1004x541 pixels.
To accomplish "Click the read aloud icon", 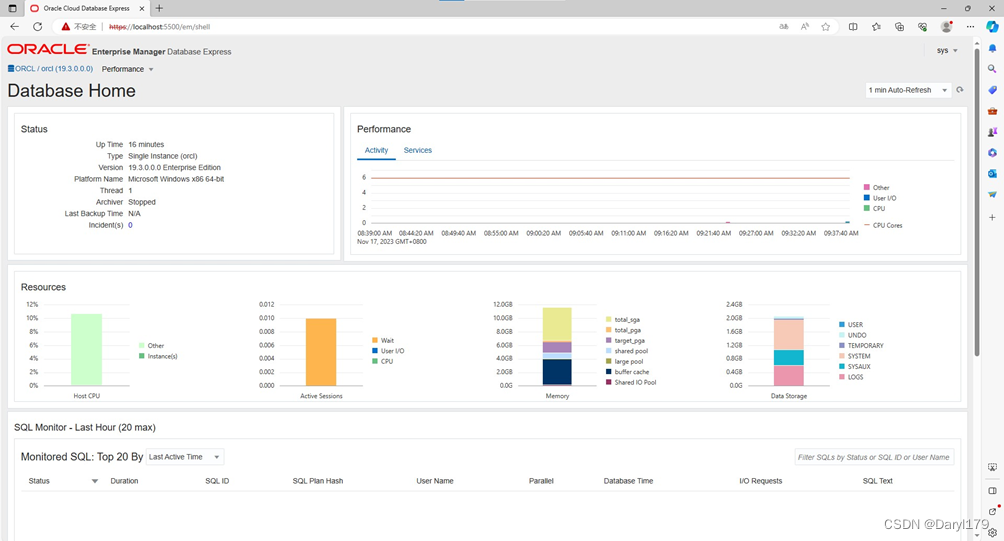I will (x=805, y=27).
